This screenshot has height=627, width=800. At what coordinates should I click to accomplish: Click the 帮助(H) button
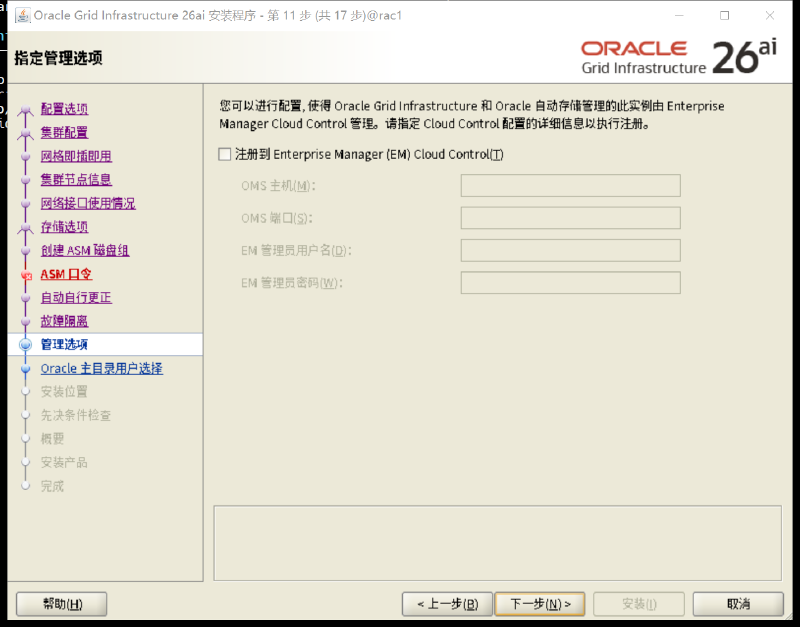click(x=62, y=604)
